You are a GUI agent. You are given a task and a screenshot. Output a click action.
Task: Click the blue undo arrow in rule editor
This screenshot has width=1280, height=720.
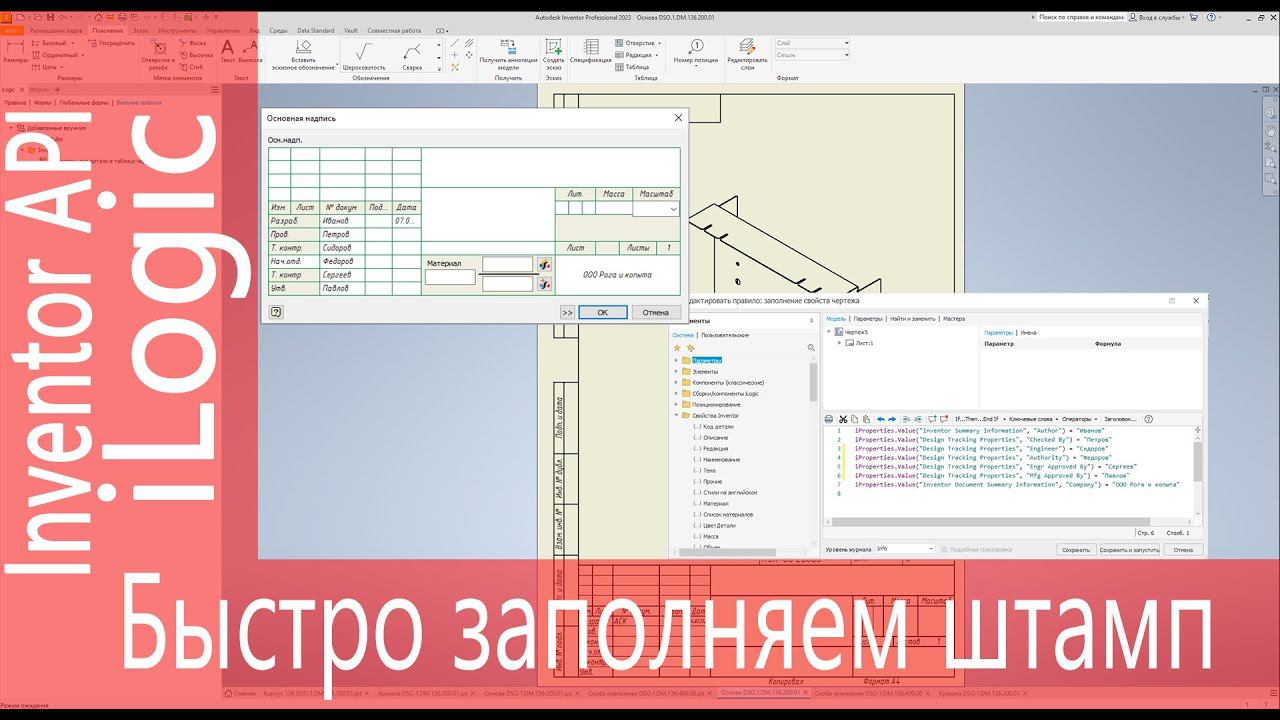click(881, 419)
